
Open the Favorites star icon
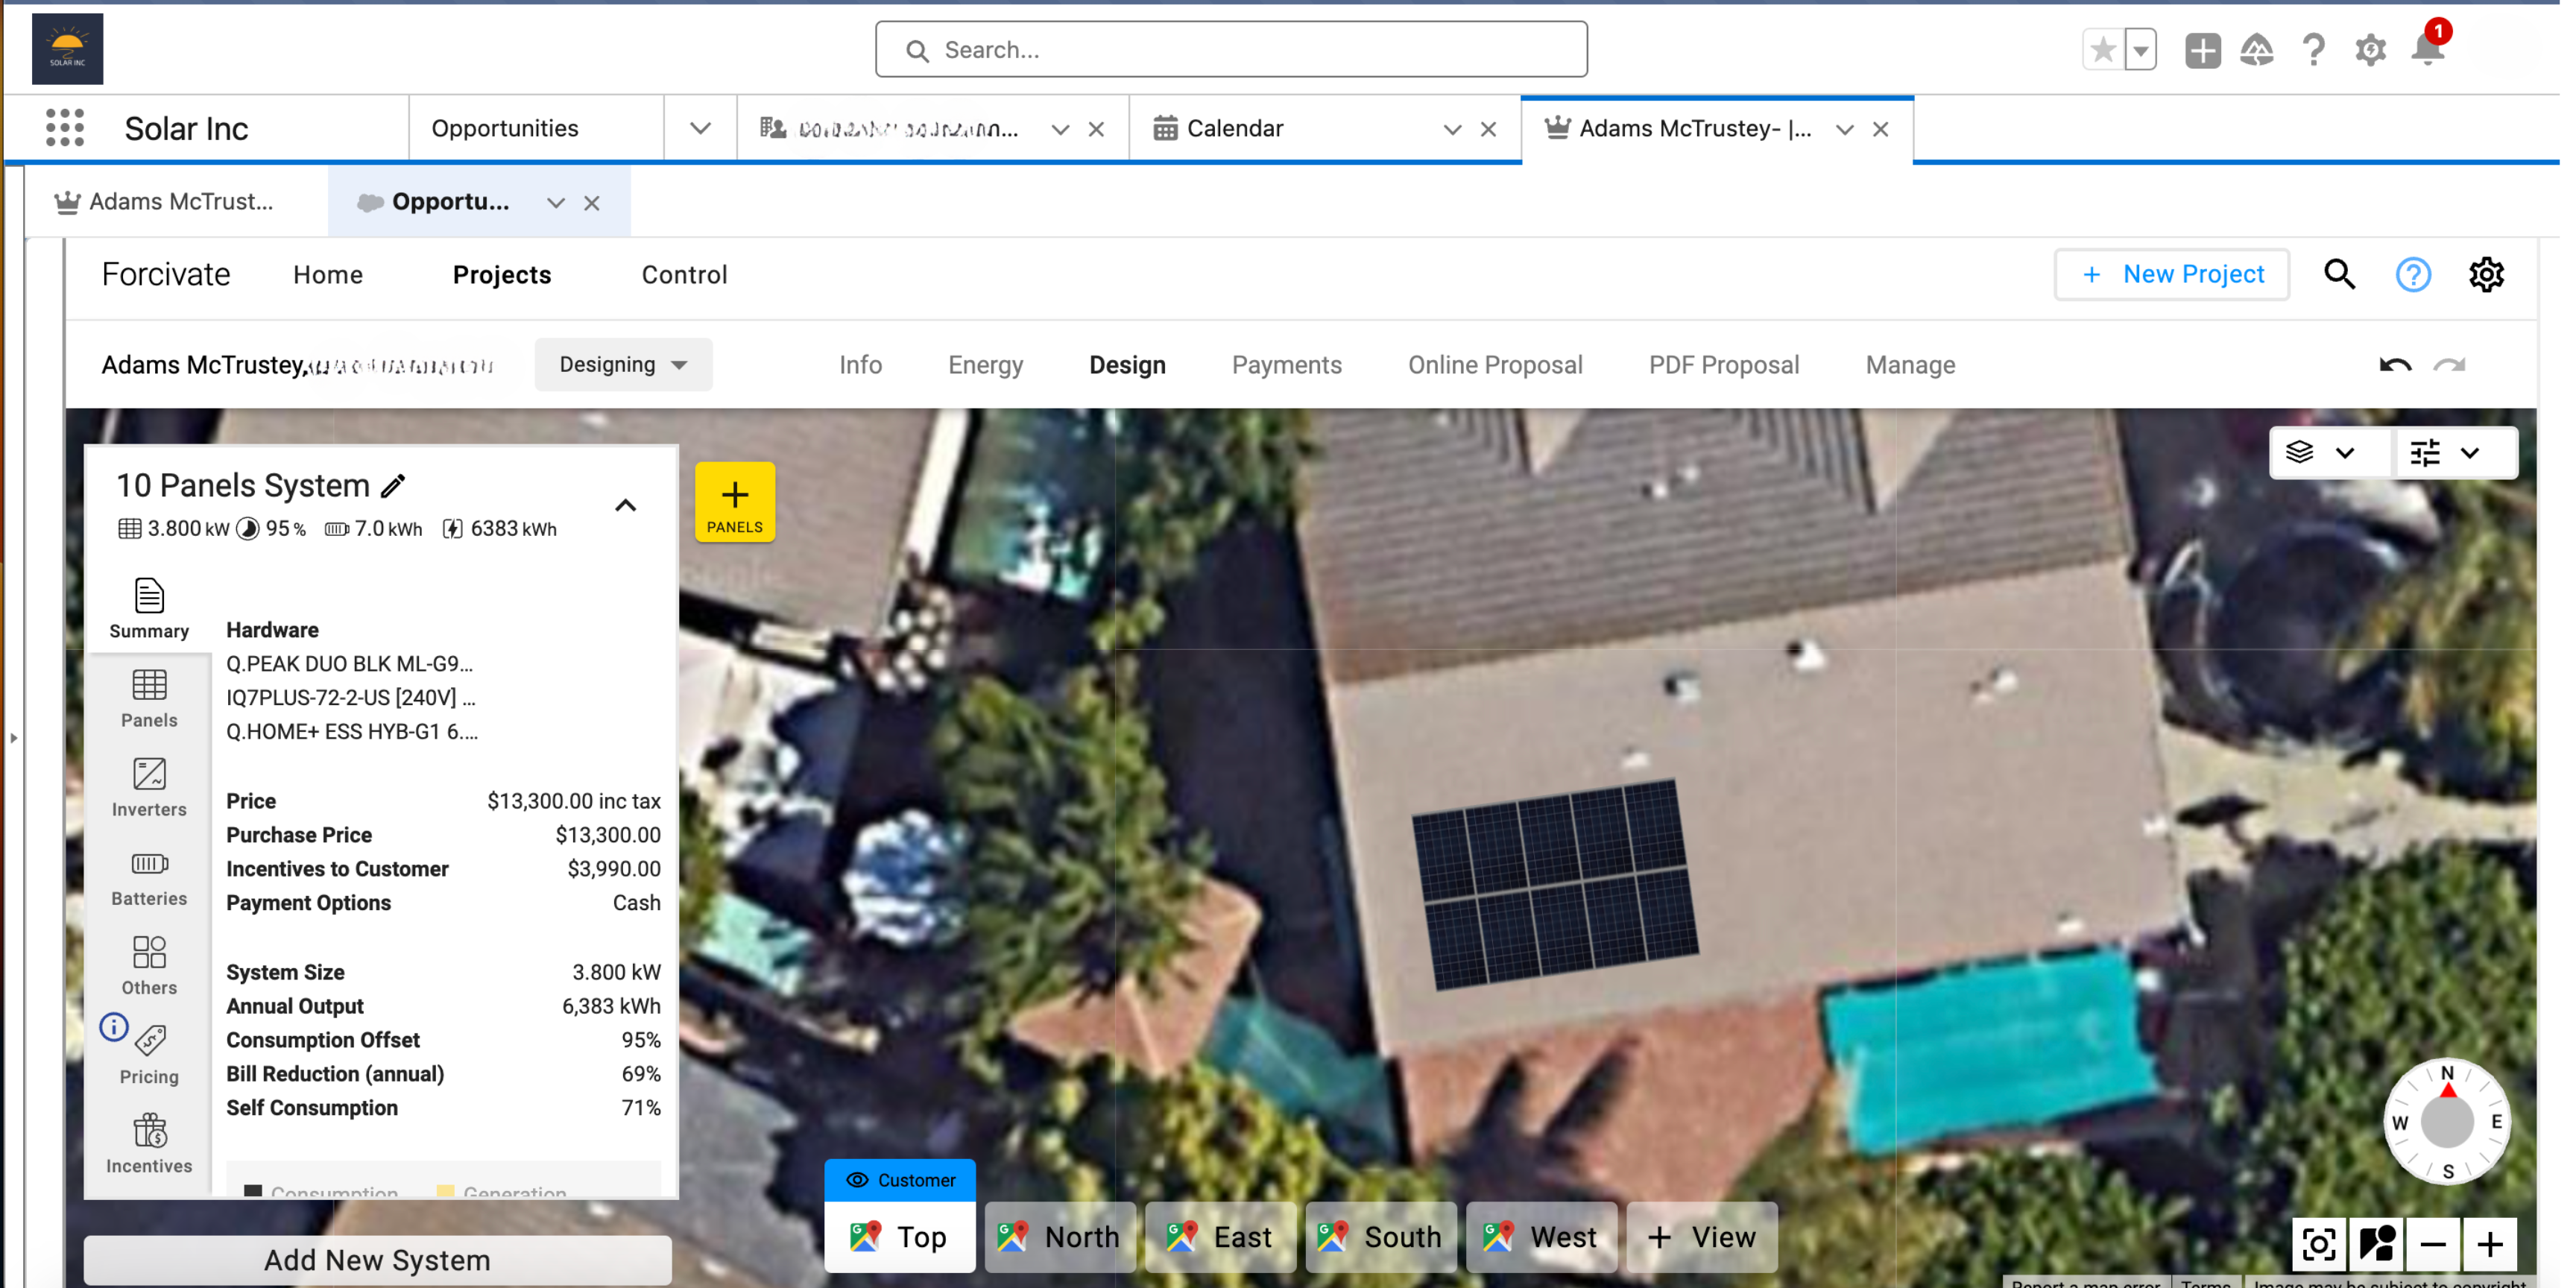click(2103, 49)
